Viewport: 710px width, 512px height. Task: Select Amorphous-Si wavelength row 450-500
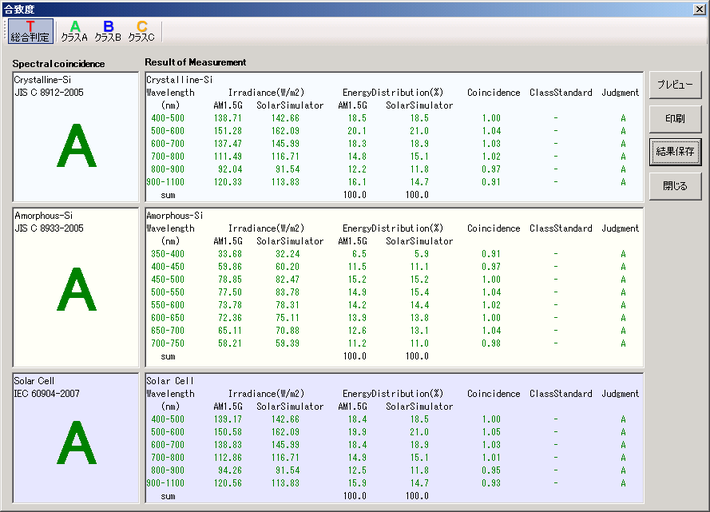tap(168, 279)
